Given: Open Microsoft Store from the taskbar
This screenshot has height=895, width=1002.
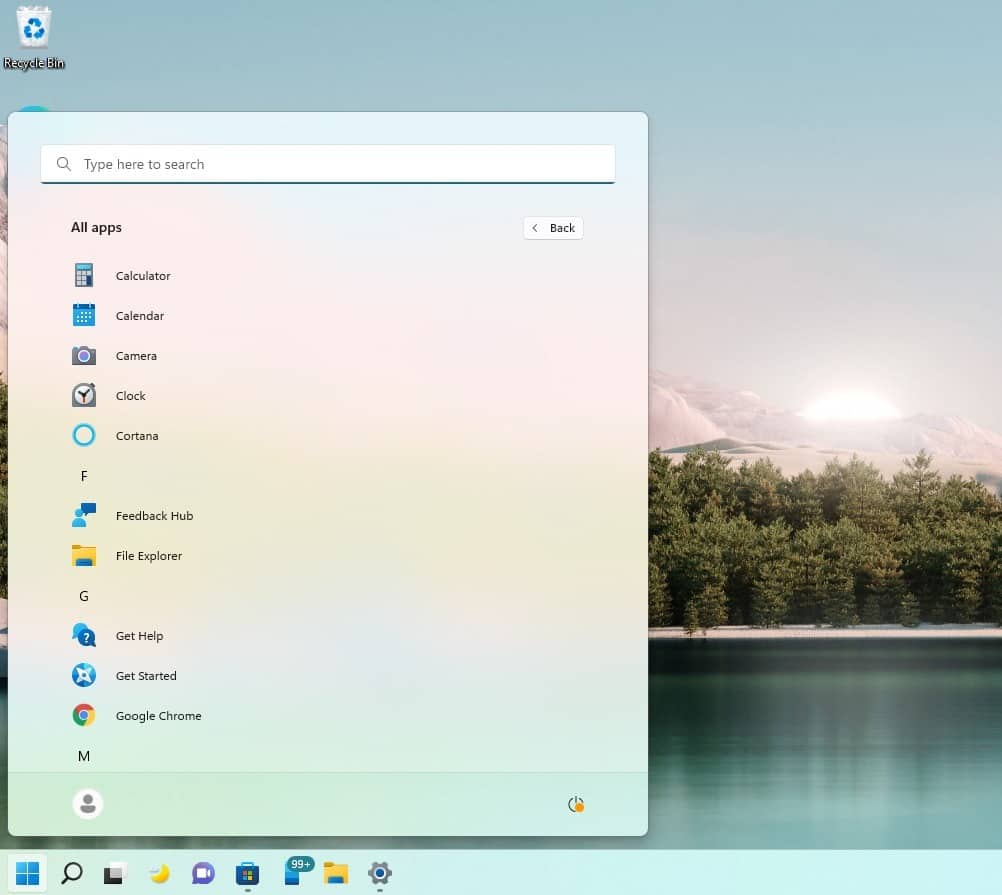Looking at the screenshot, I should point(247,873).
